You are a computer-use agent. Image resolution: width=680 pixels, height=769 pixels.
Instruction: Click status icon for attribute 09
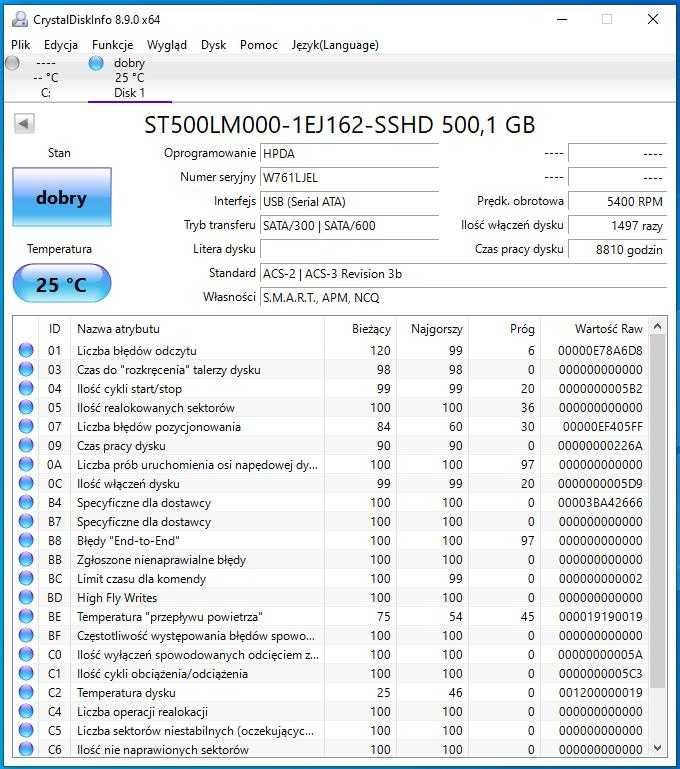click(x=26, y=445)
